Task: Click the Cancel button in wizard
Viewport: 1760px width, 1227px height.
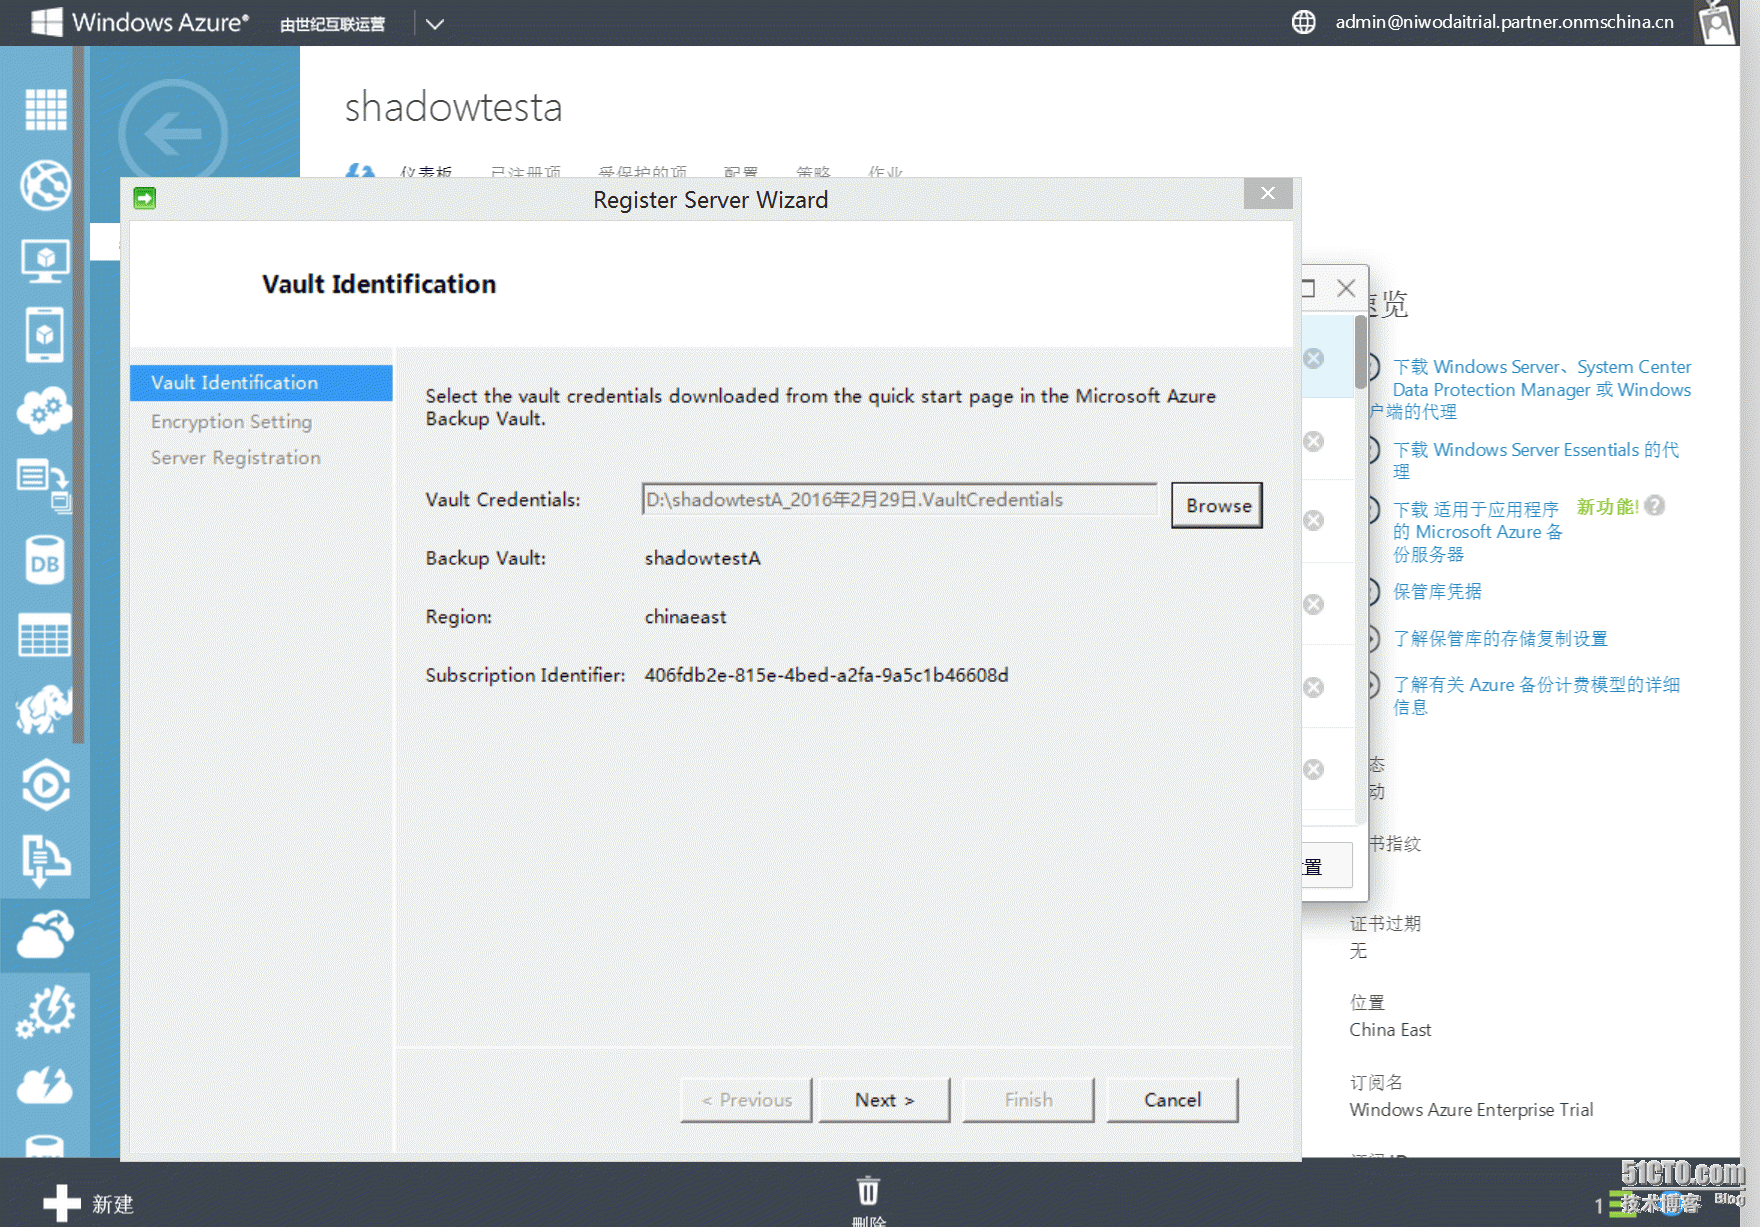Action: [x=1172, y=1100]
